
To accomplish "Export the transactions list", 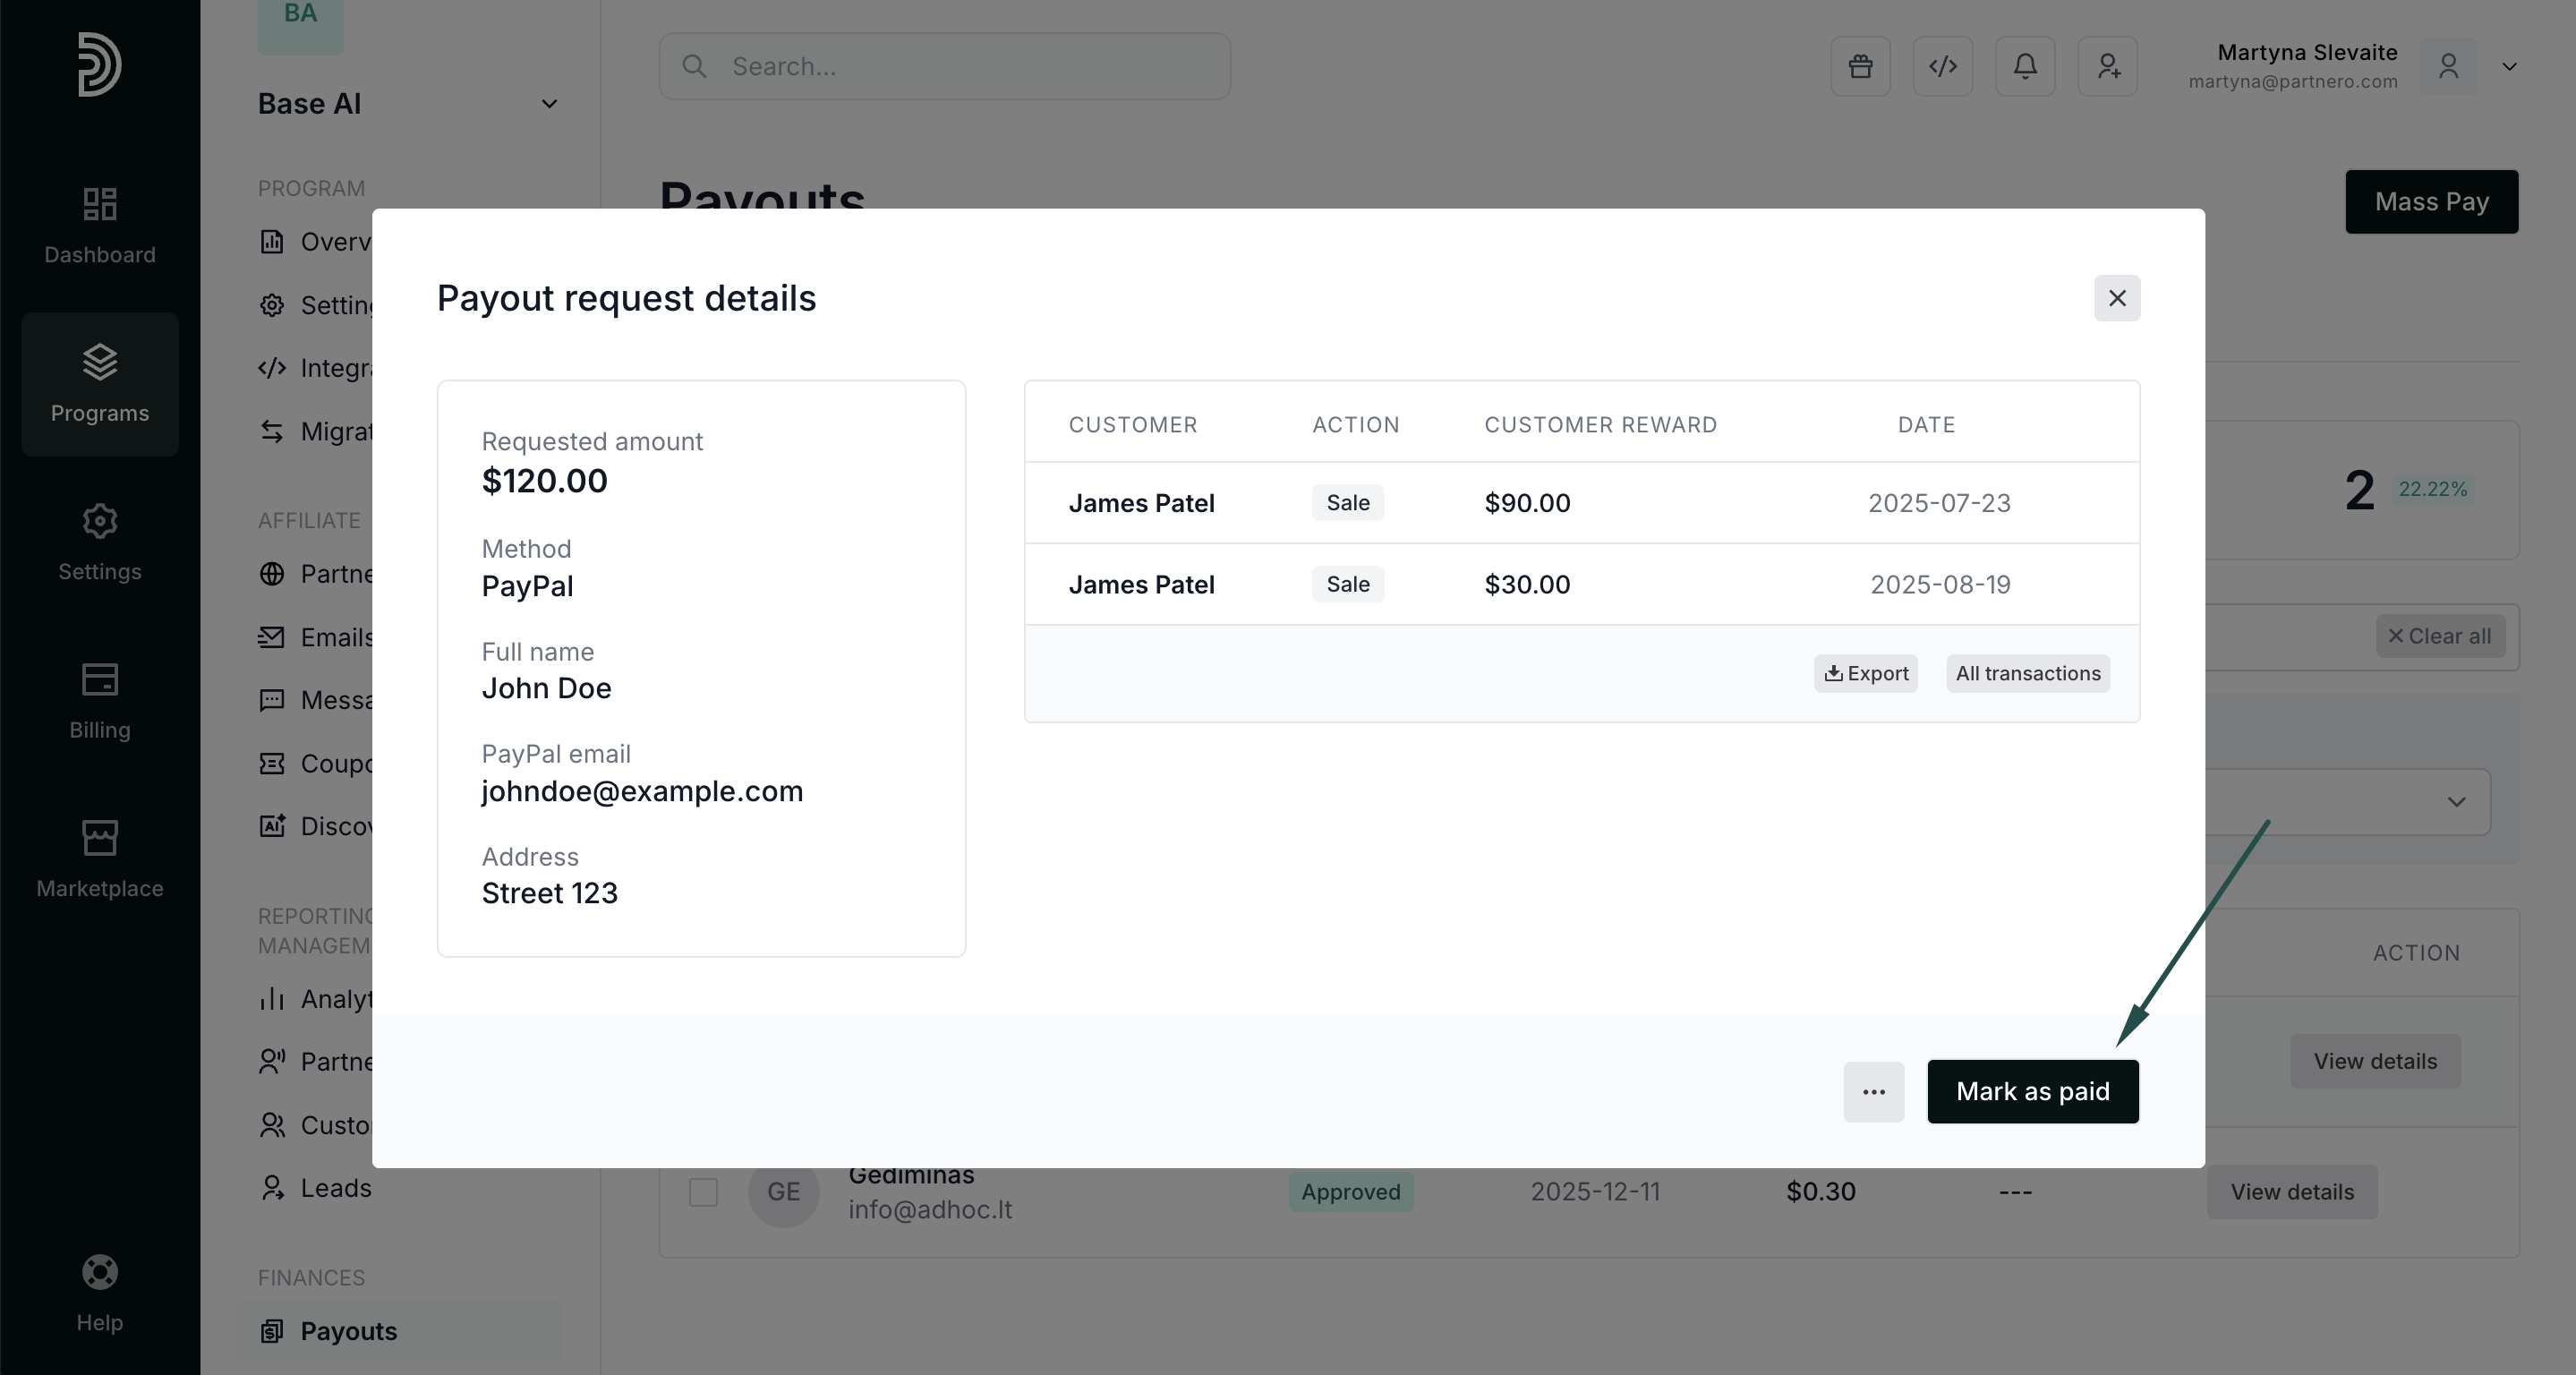I will pyautogui.click(x=1866, y=673).
